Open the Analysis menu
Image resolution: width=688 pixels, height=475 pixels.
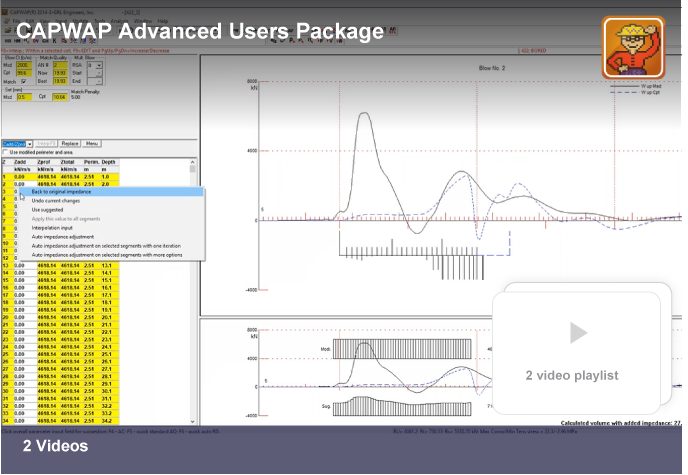[x=118, y=21]
